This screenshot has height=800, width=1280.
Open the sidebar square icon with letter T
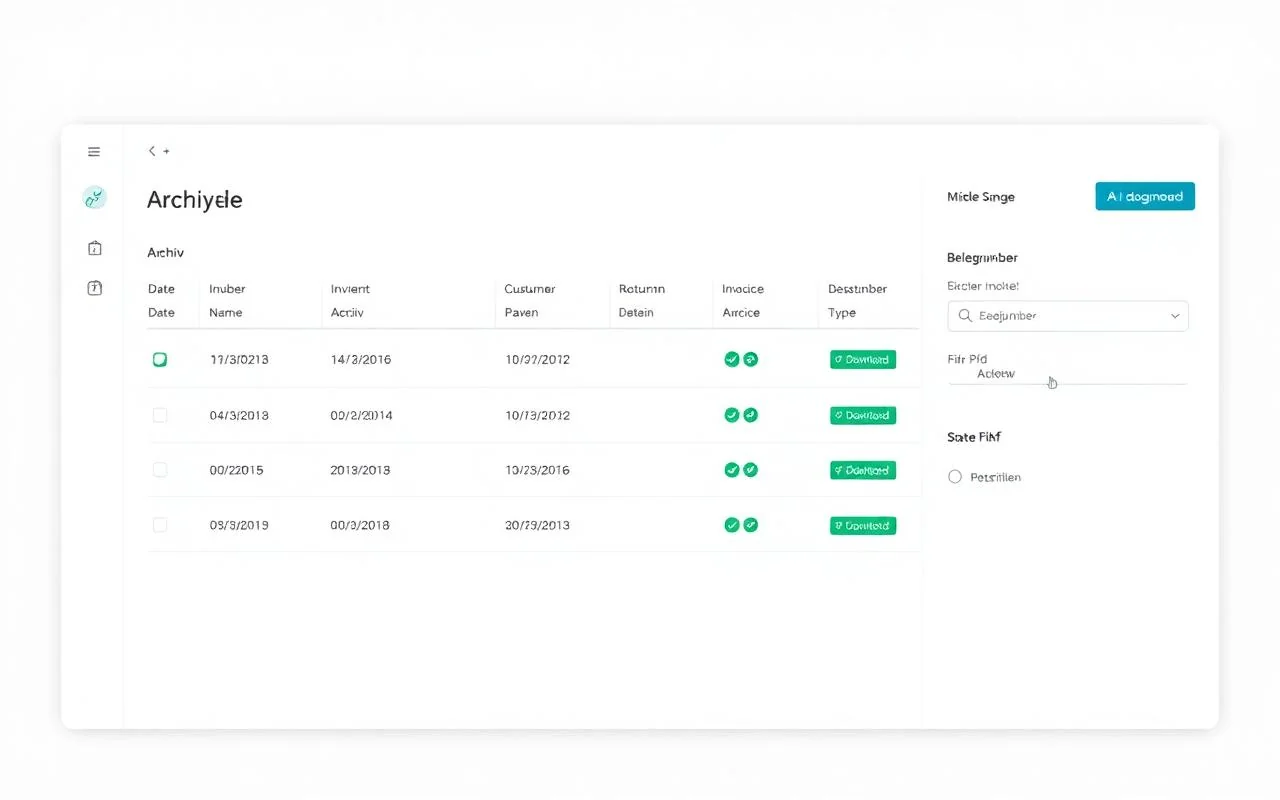[x=94, y=288]
